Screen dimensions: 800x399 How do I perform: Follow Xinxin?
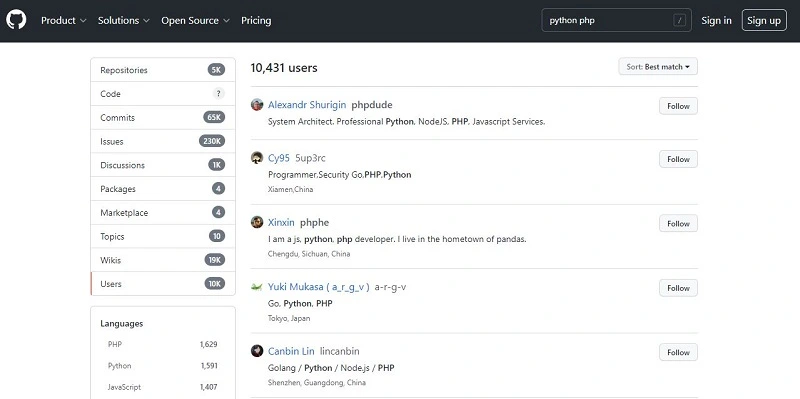tap(678, 223)
